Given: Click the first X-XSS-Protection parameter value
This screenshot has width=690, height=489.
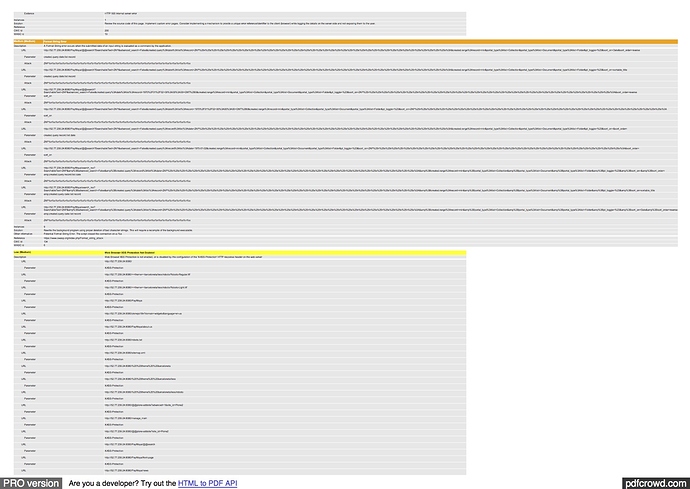Looking at the screenshot, I should [x=114, y=268].
